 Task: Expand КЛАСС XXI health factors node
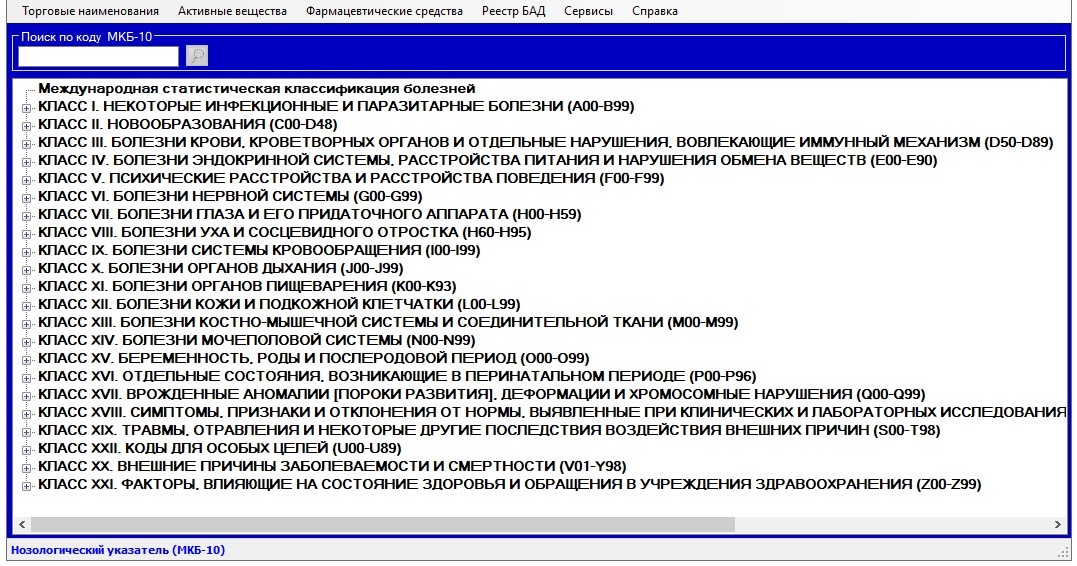click(x=26, y=485)
